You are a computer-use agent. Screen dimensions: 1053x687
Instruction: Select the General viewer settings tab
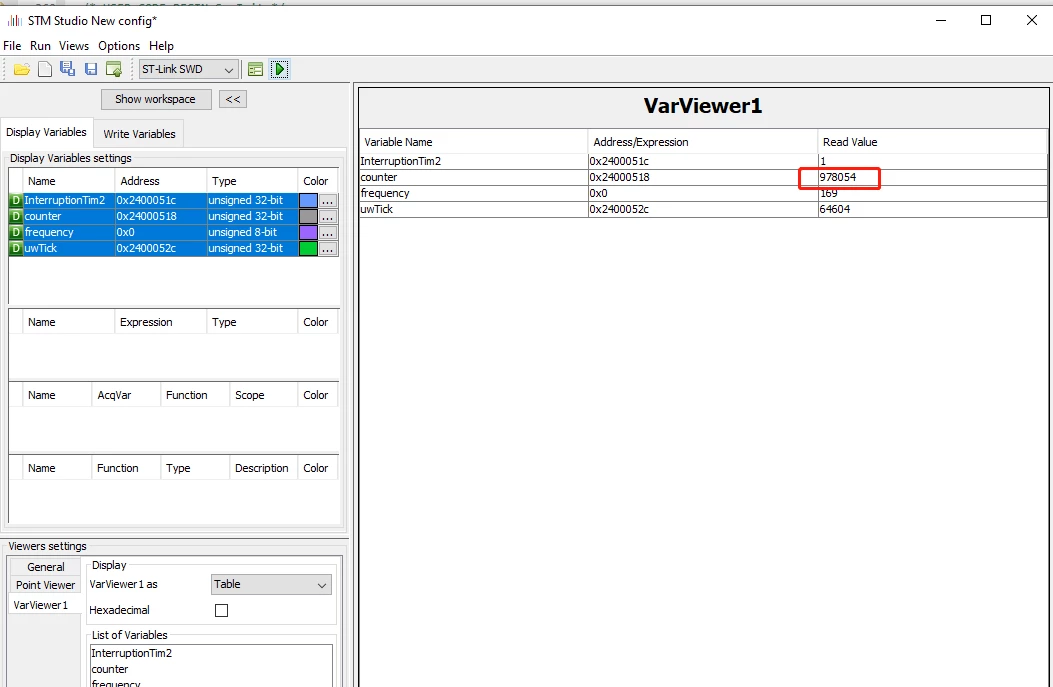coord(46,567)
